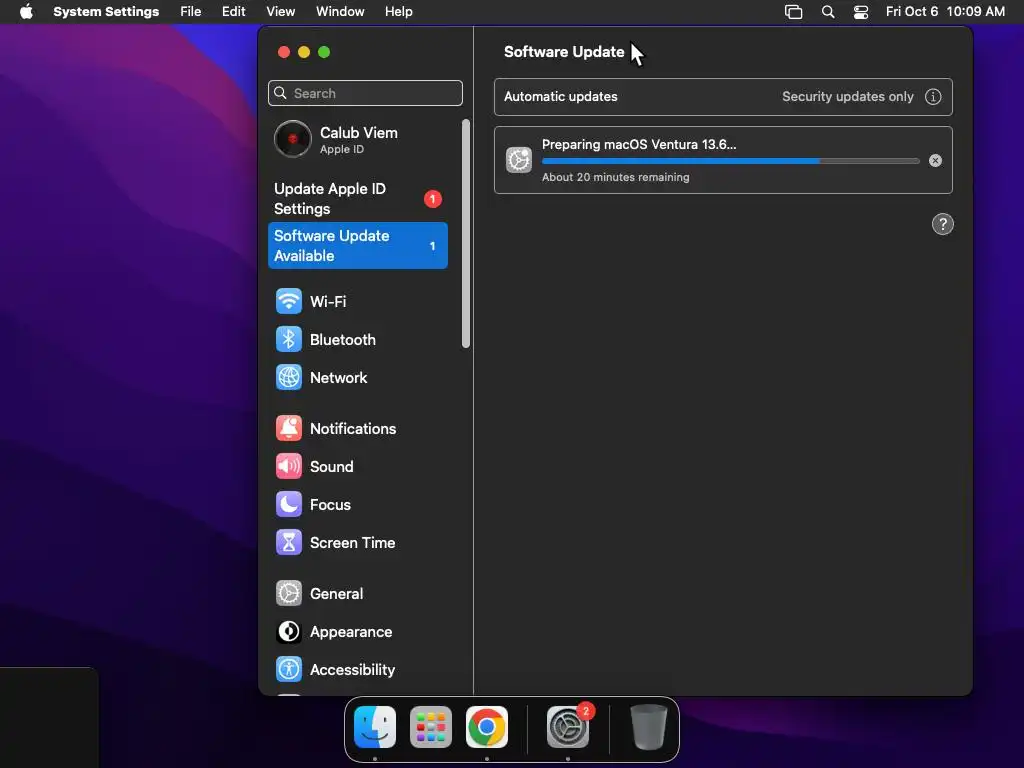Open the Focus moon icon
Viewport: 1024px width, 768px height.
[x=289, y=504]
